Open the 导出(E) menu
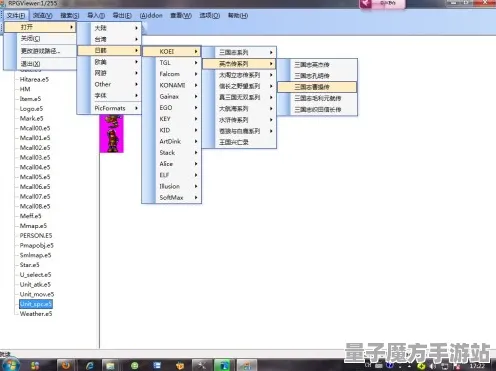 [x=122, y=16]
